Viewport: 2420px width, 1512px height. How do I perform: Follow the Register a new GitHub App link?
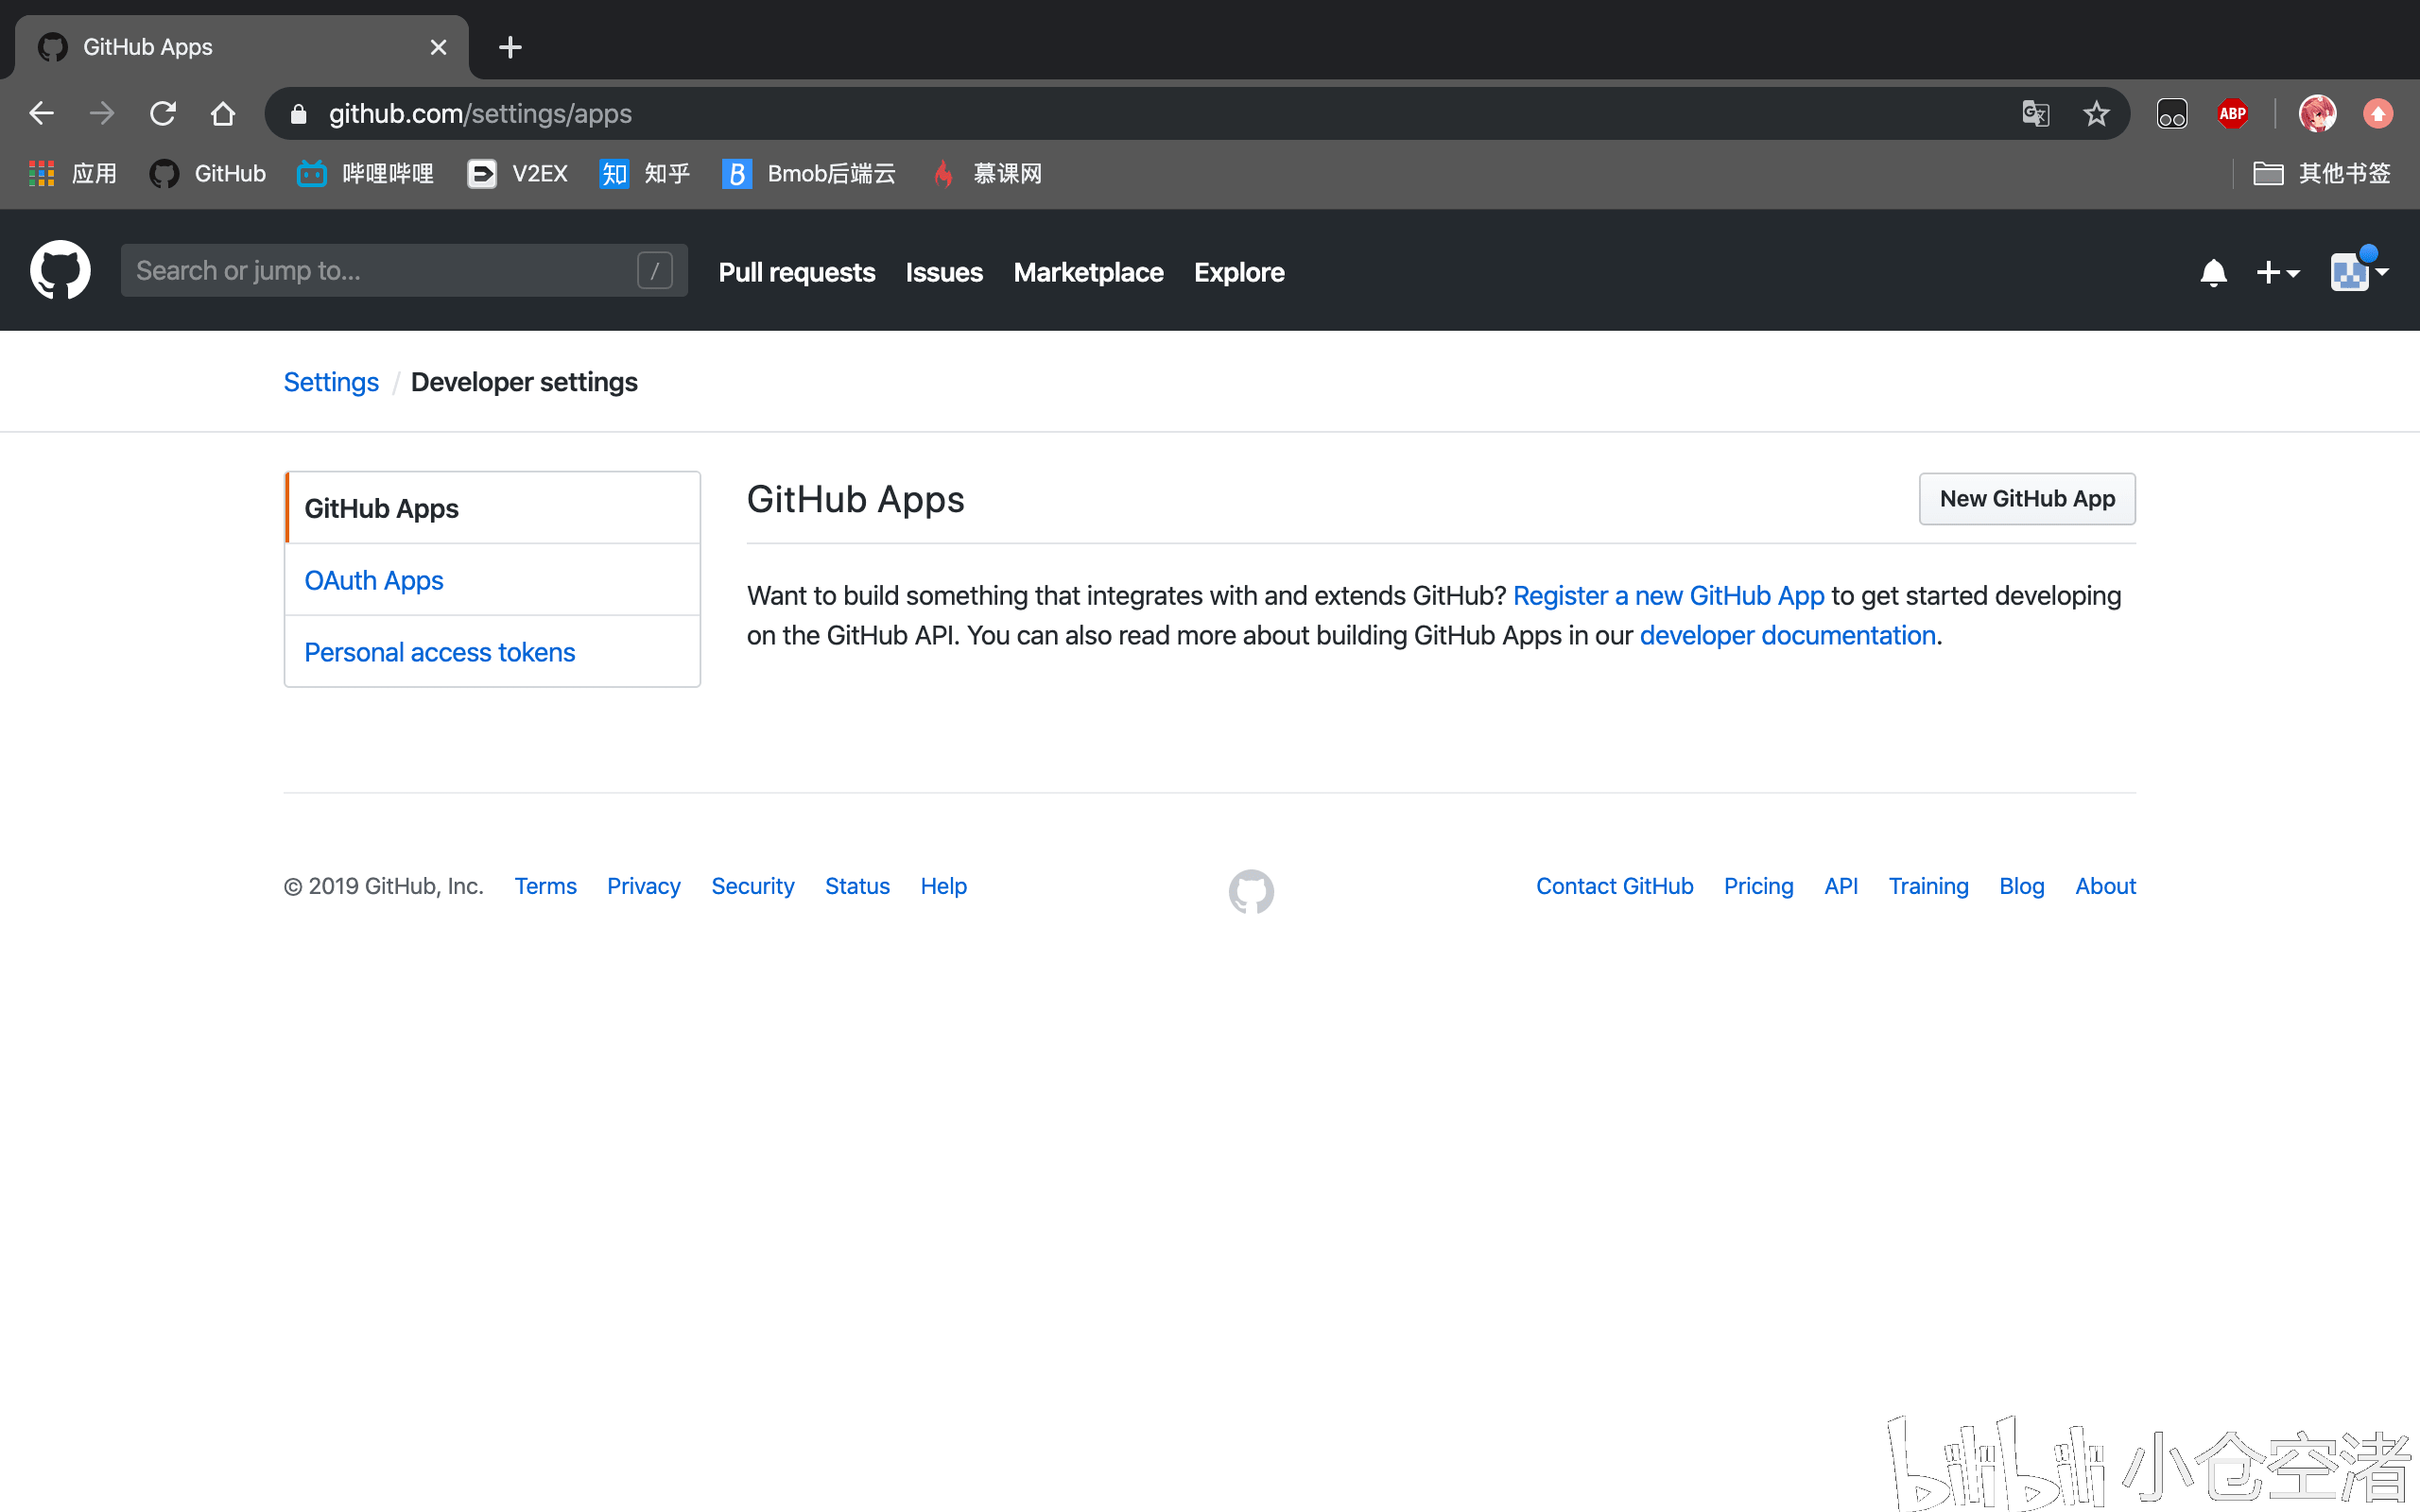coord(1668,596)
